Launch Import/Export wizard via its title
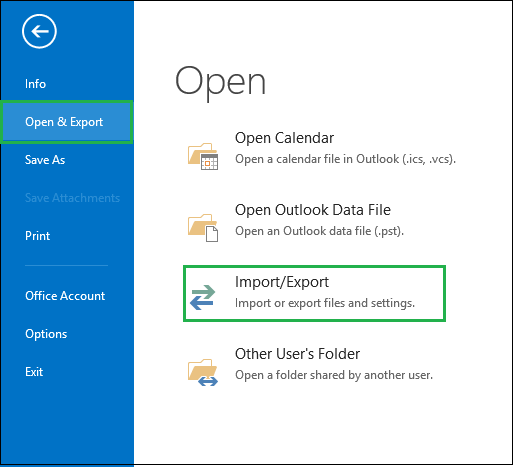The height and width of the screenshot is (467, 514). [282, 282]
